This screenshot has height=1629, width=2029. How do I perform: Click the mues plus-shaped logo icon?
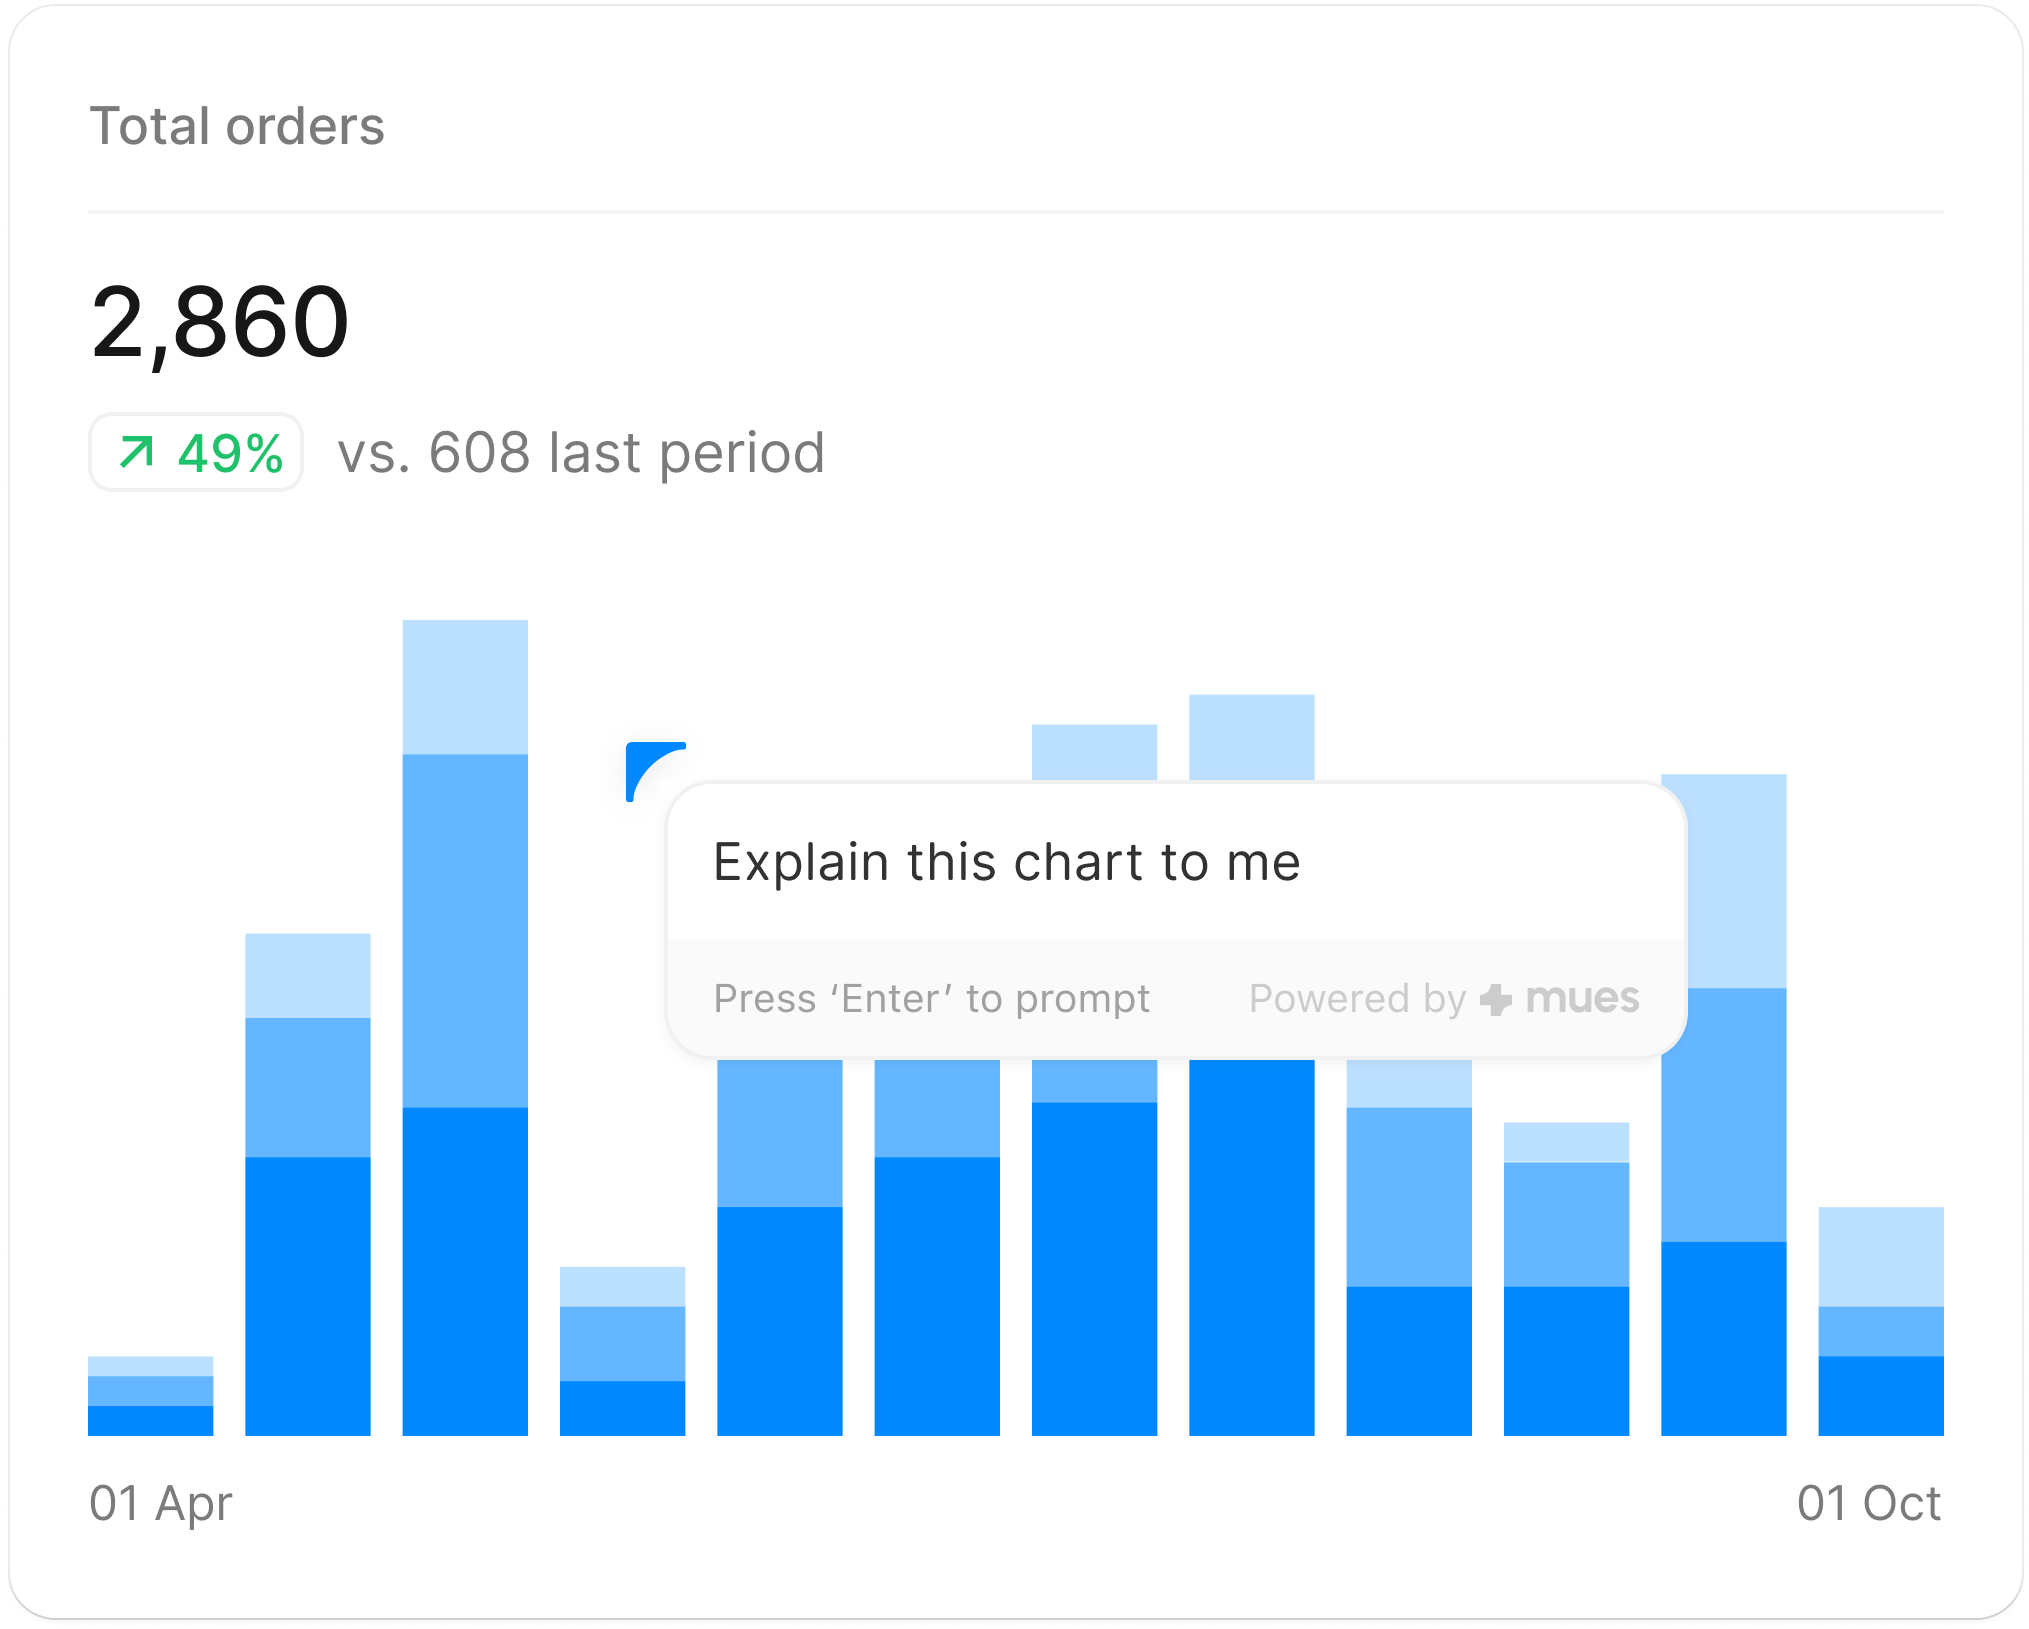tap(1495, 999)
